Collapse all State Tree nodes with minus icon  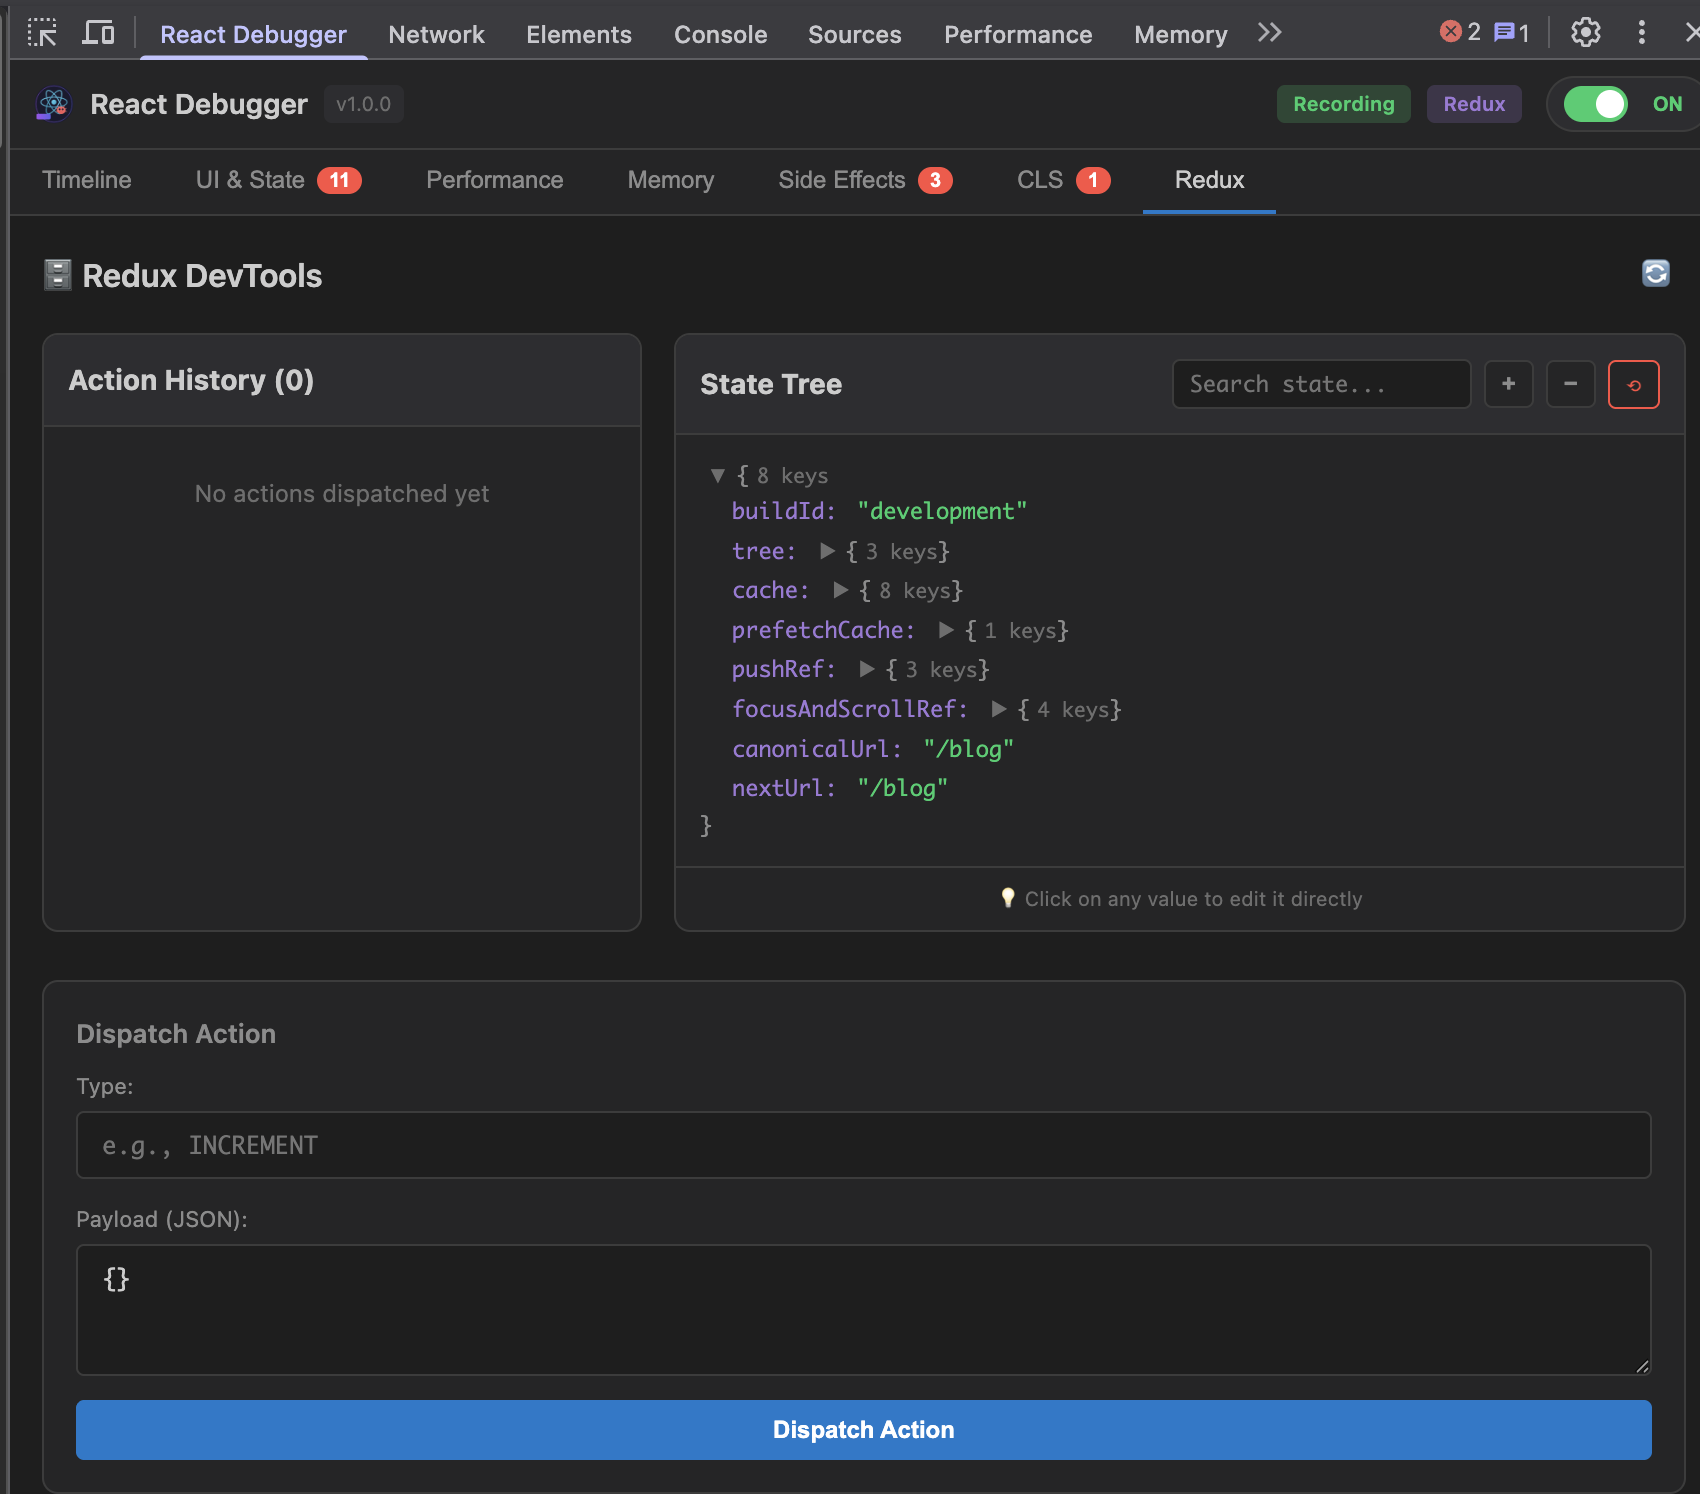click(x=1571, y=384)
